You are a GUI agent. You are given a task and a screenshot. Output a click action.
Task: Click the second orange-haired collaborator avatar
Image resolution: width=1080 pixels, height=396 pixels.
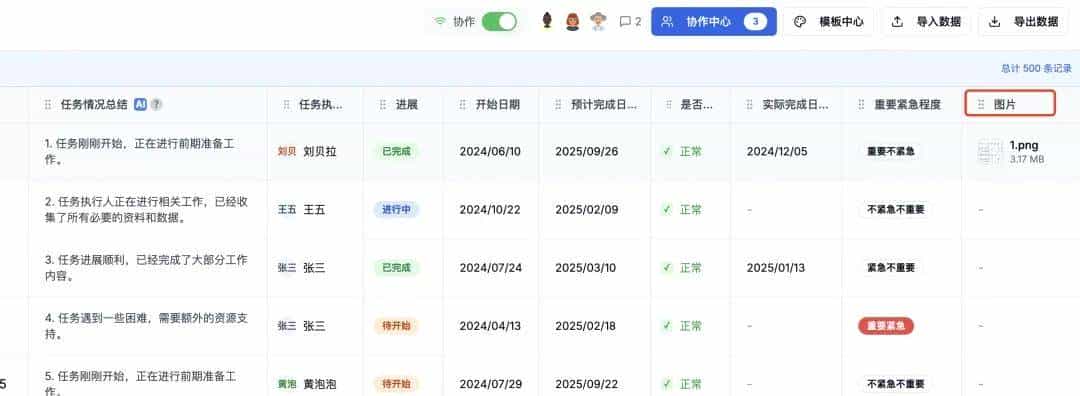point(572,21)
